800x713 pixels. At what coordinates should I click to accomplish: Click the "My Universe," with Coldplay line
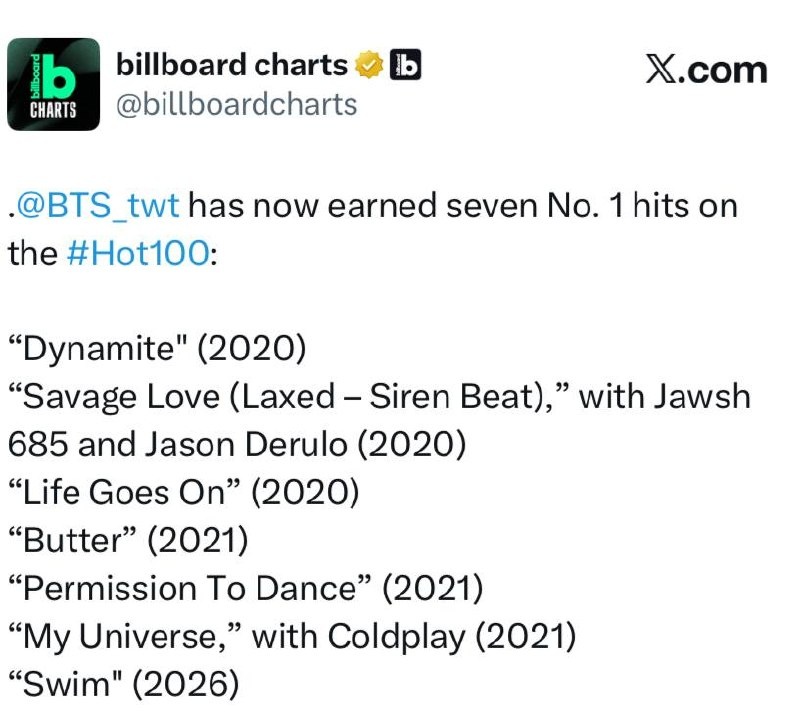point(292,637)
